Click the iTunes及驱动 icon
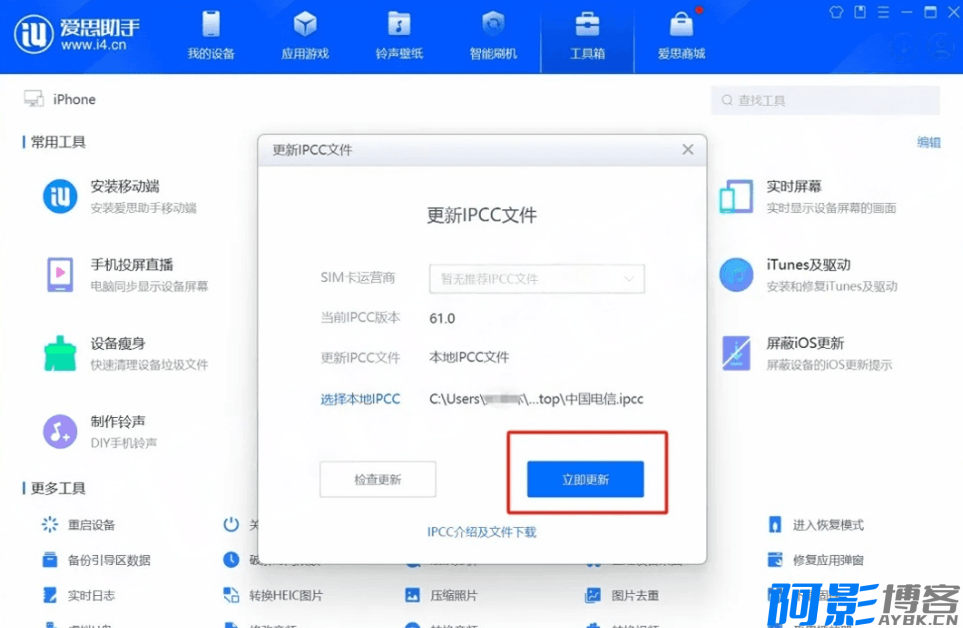The image size is (963, 628). 737,274
